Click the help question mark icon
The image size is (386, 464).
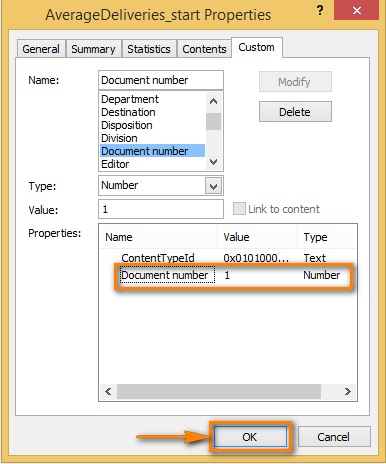pos(320,11)
